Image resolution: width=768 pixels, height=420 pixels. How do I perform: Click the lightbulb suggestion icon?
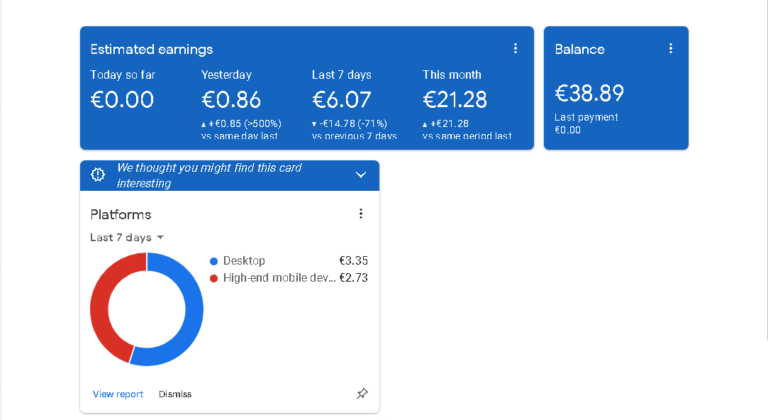pyautogui.click(x=97, y=175)
